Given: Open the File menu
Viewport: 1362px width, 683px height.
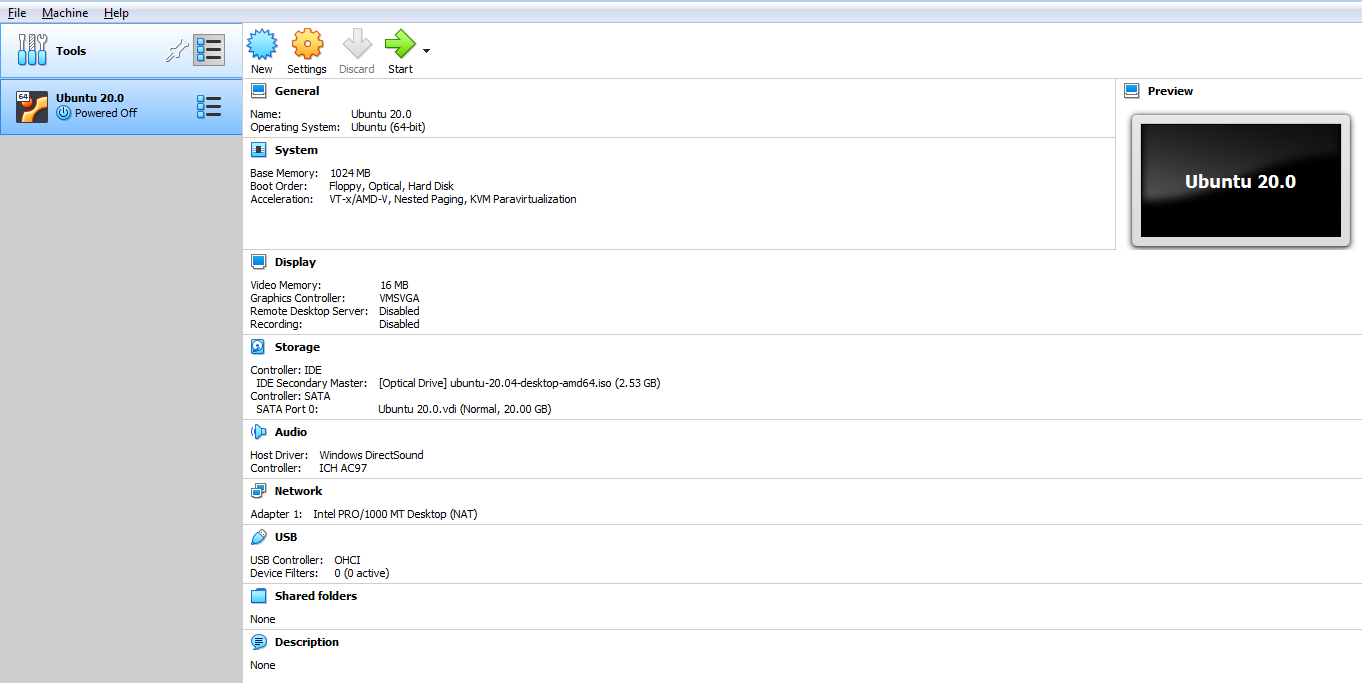Looking at the screenshot, I should pyautogui.click(x=17, y=13).
